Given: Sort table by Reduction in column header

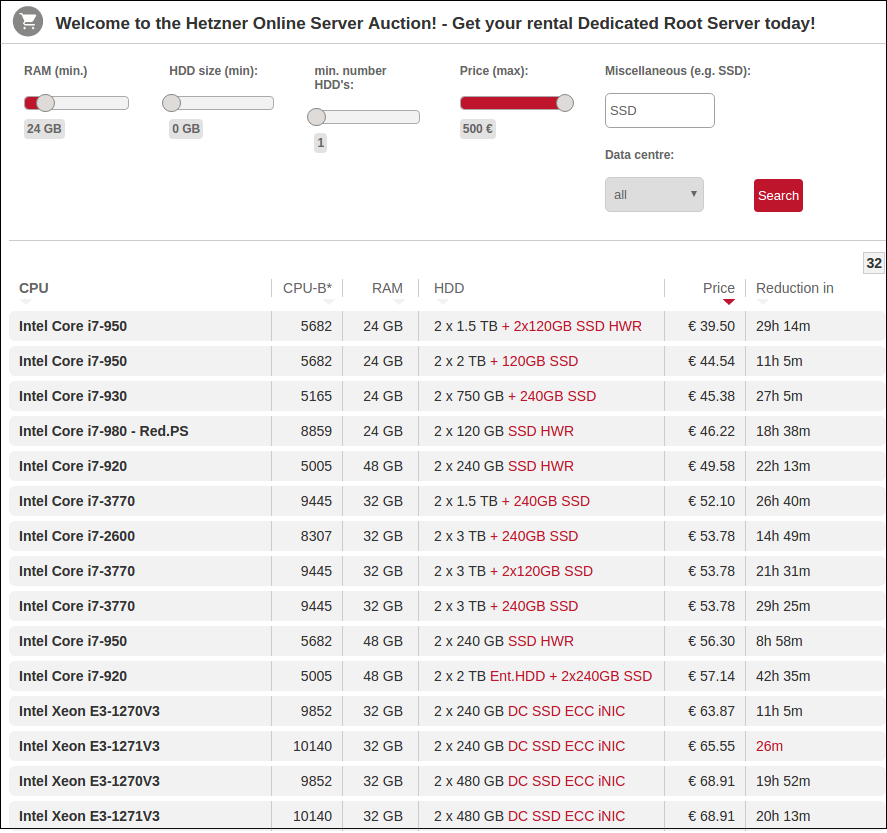Looking at the screenshot, I should tap(794, 288).
